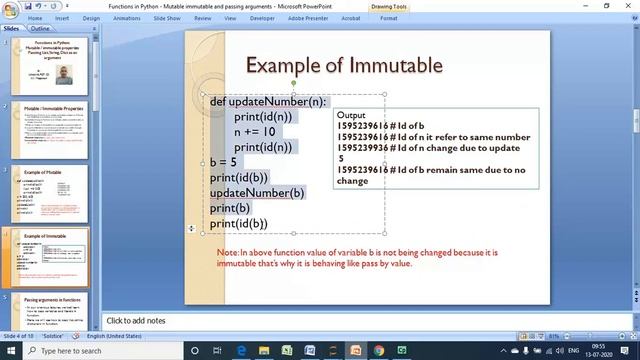This screenshot has height=360, width=640.
Task: Click the red Note text on slide
Action: (x=357, y=258)
